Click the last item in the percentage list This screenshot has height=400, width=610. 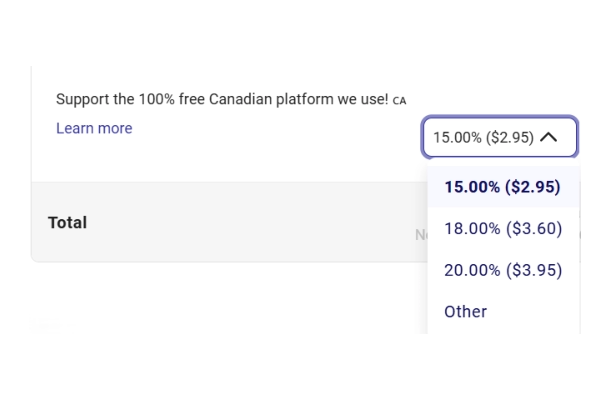coord(466,311)
